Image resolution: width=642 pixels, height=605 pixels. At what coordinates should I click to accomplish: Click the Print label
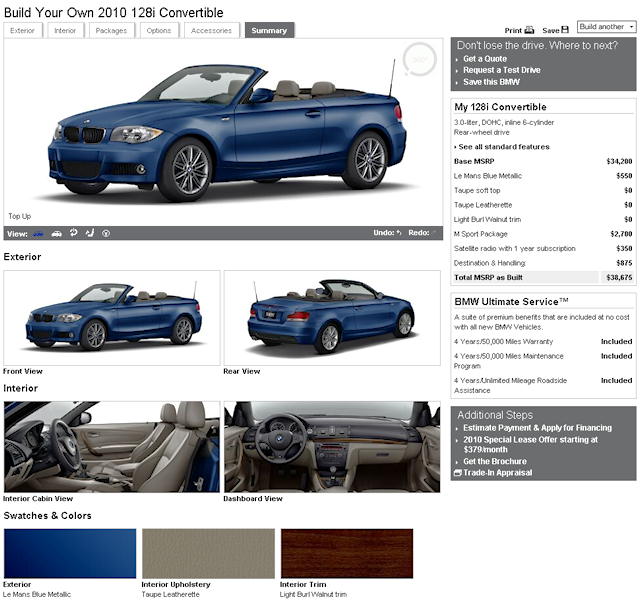pyautogui.click(x=513, y=30)
